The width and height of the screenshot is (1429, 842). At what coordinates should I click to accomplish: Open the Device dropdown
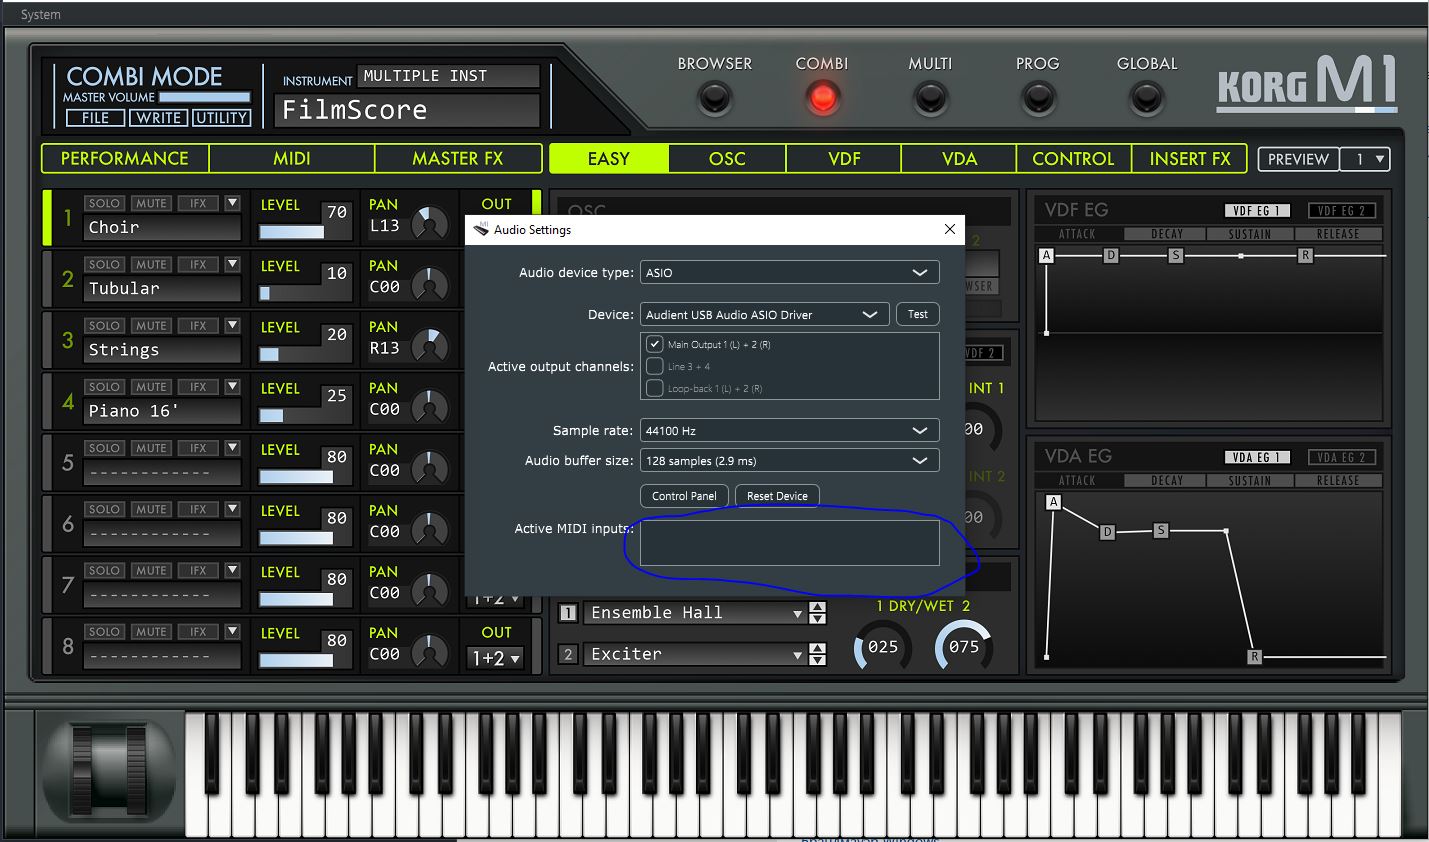tap(764, 314)
